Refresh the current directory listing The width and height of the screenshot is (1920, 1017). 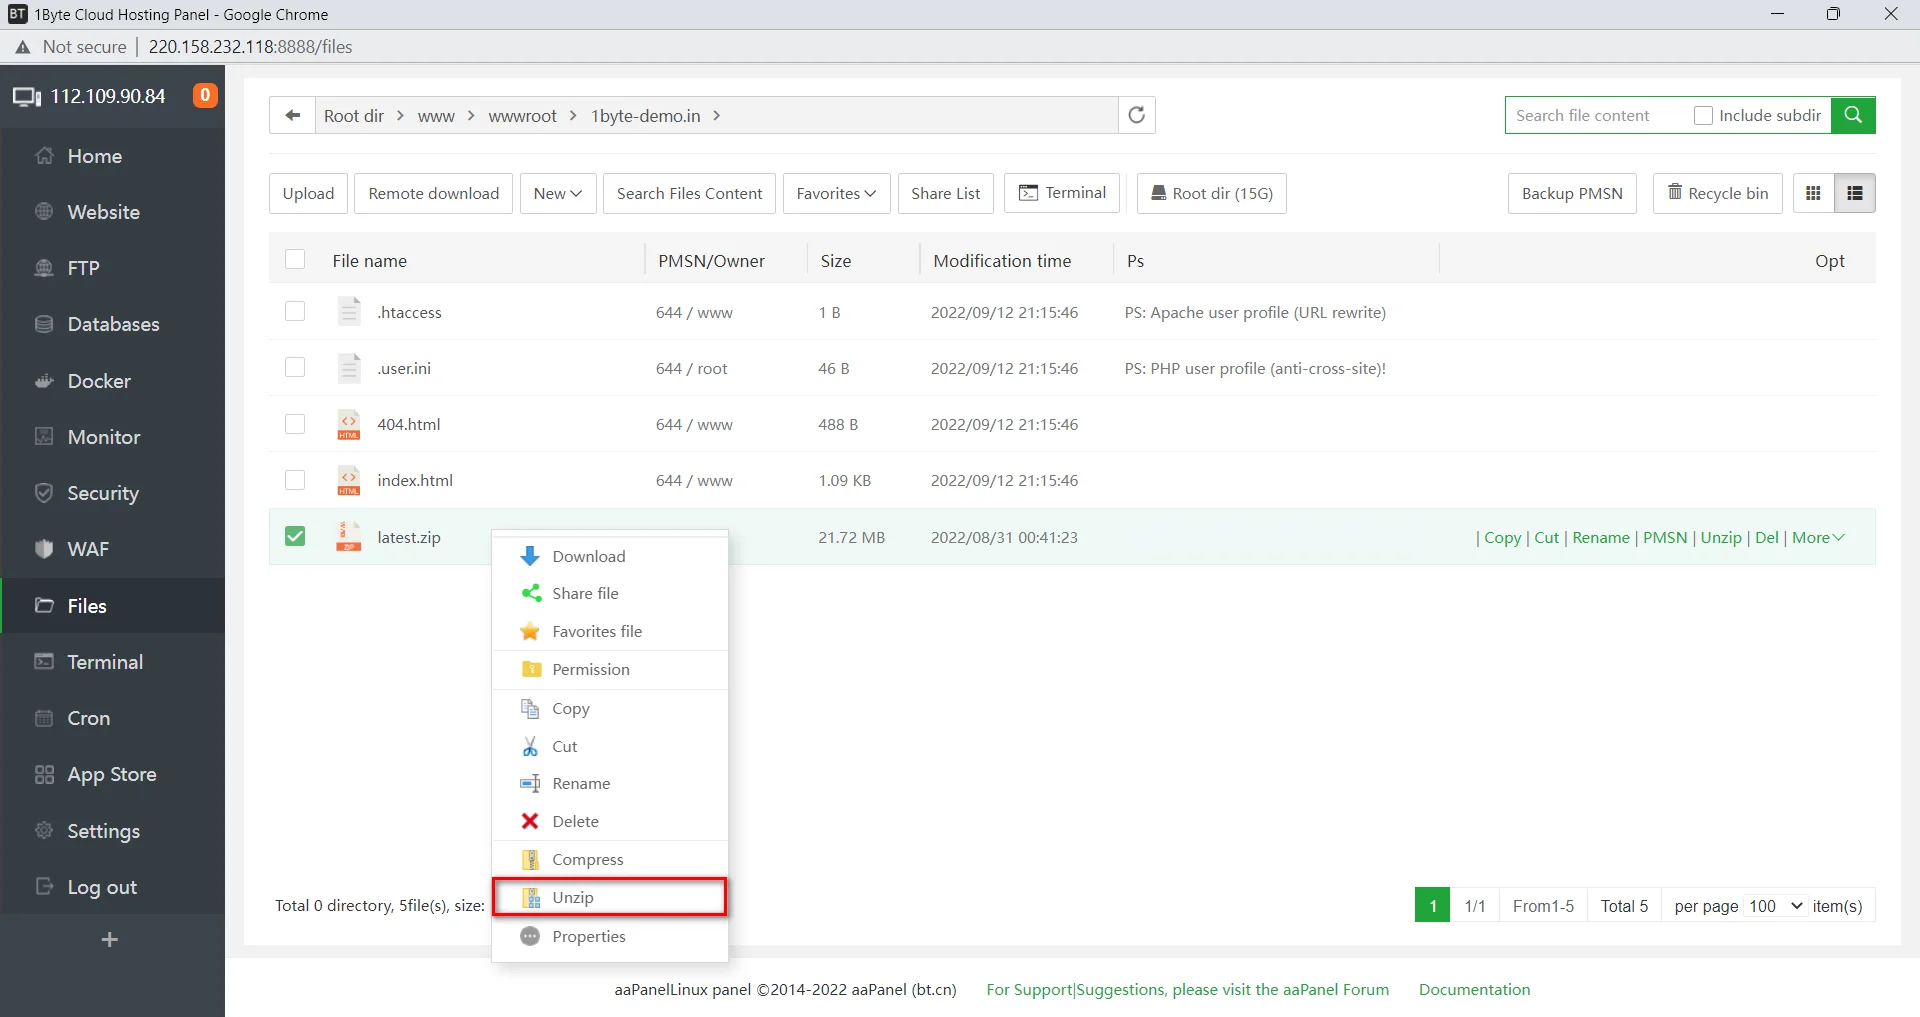click(x=1136, y=115)
